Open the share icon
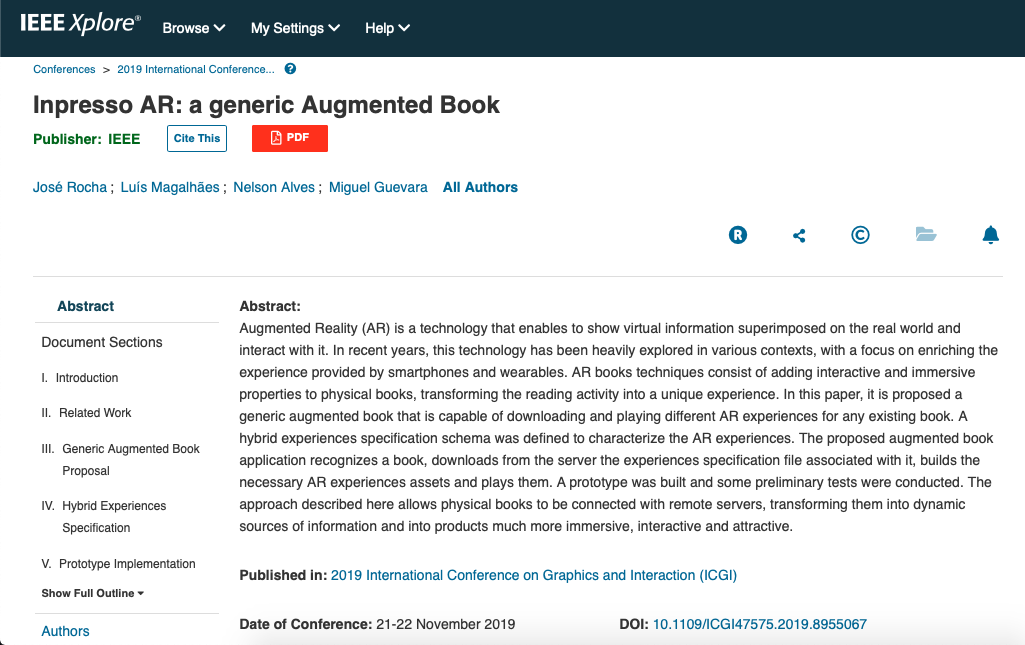The image size is (1025, 645). coord(799,235)
